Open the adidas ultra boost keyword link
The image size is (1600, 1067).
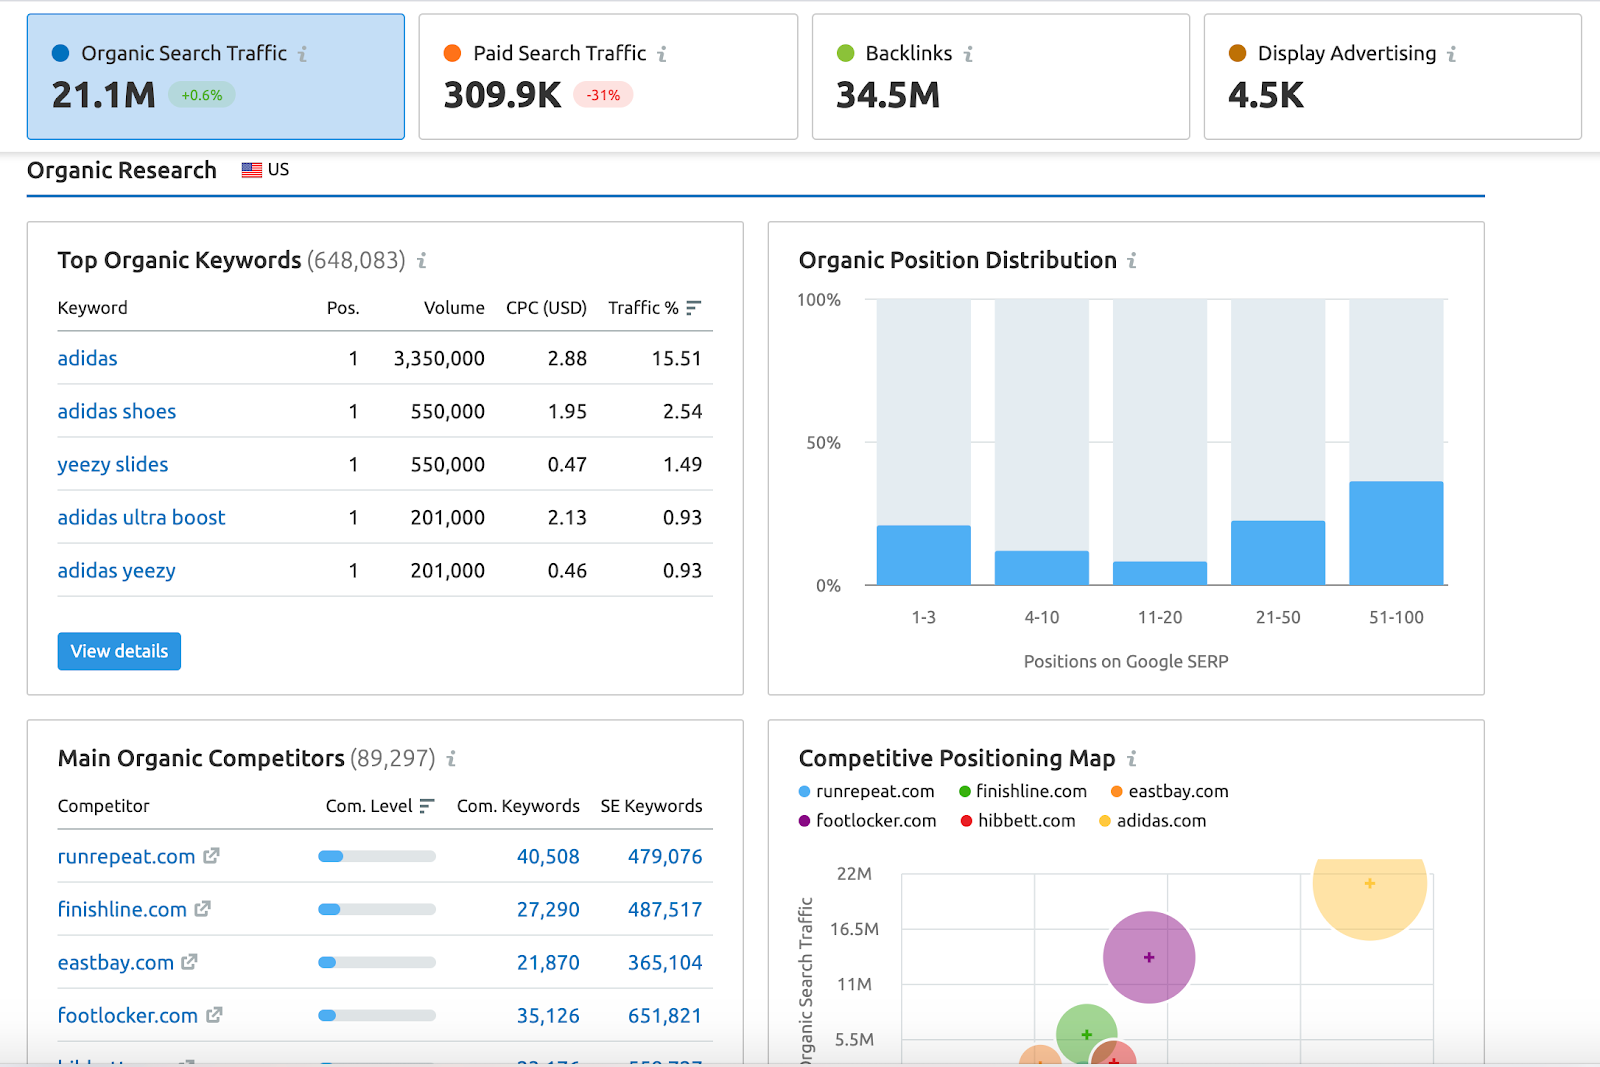click(141, 517)
